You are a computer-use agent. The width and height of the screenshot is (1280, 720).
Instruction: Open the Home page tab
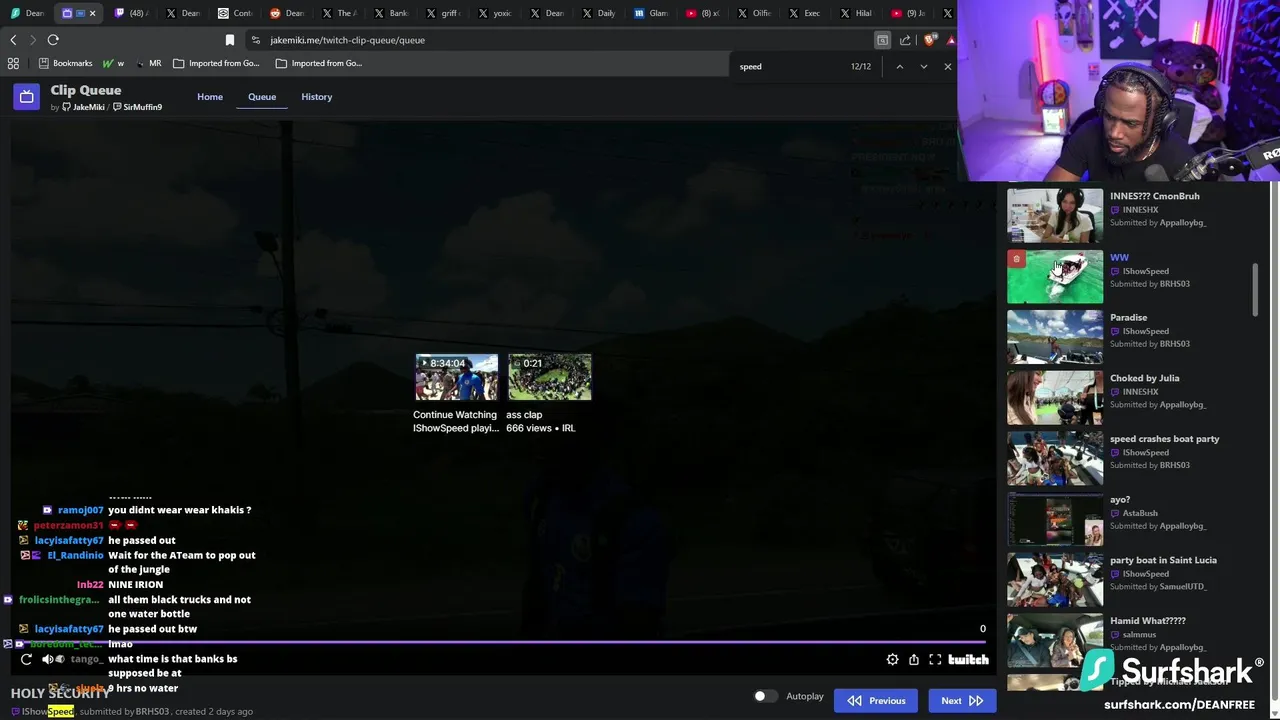point(210,97)
